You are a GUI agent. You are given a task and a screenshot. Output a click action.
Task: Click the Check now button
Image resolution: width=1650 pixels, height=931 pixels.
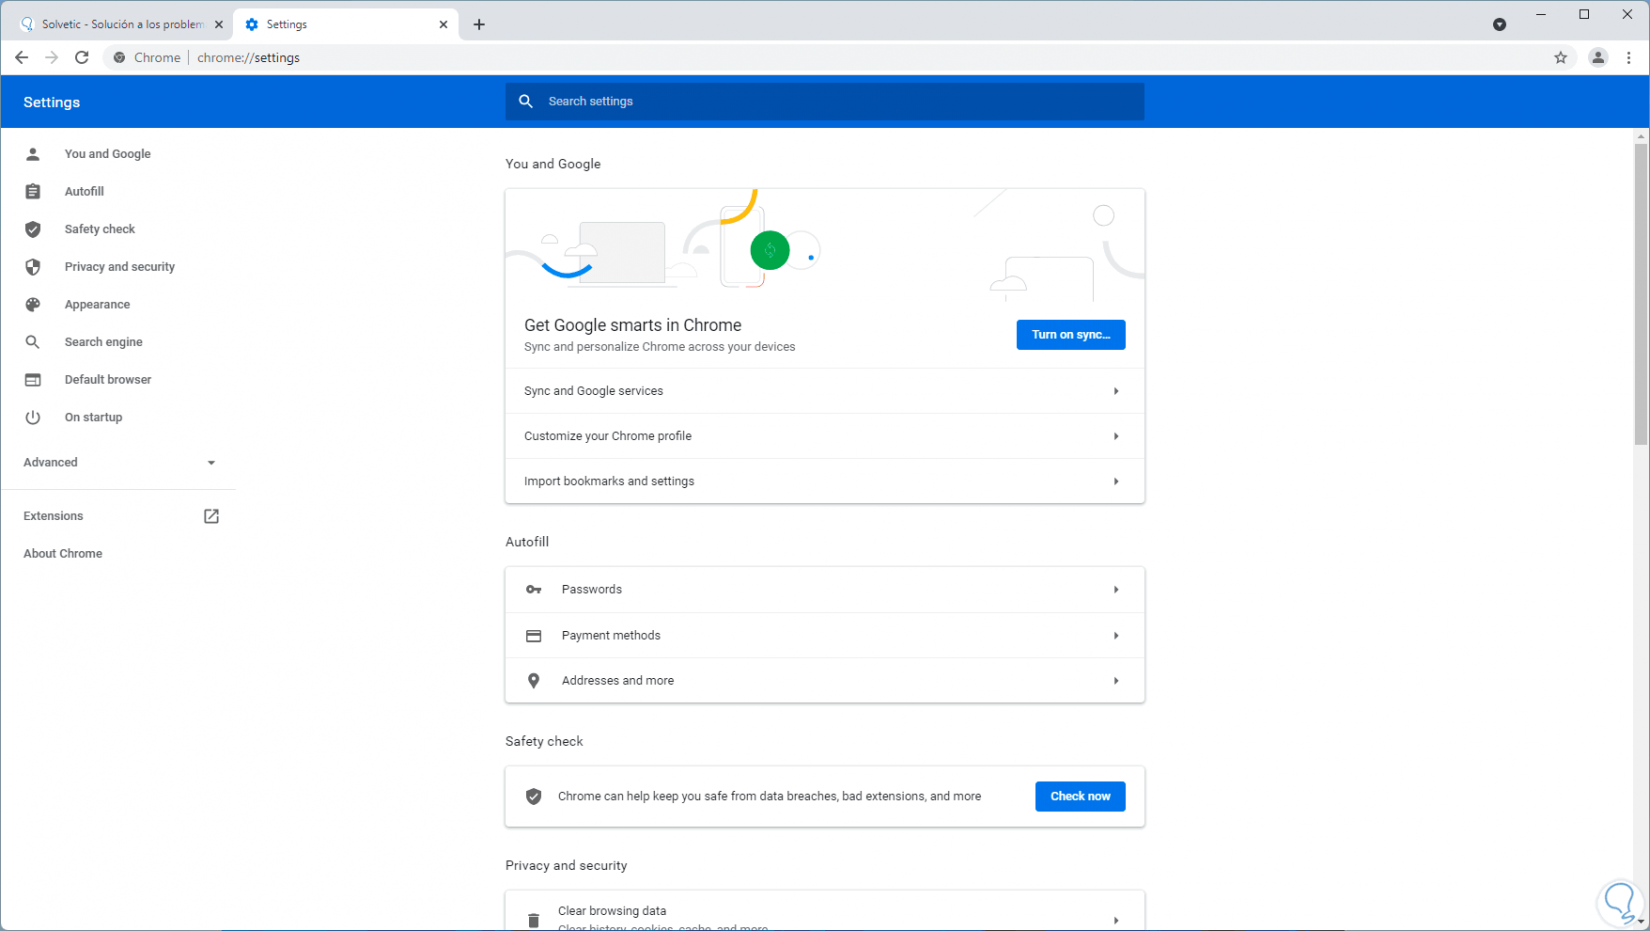coord(1080,797)
